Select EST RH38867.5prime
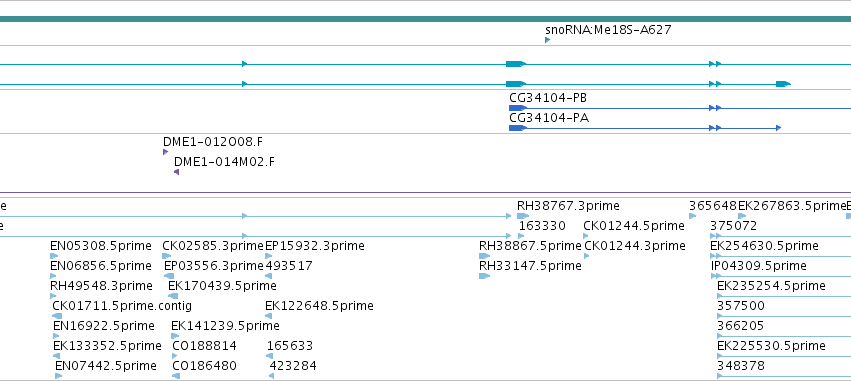 tap(530, 246)
